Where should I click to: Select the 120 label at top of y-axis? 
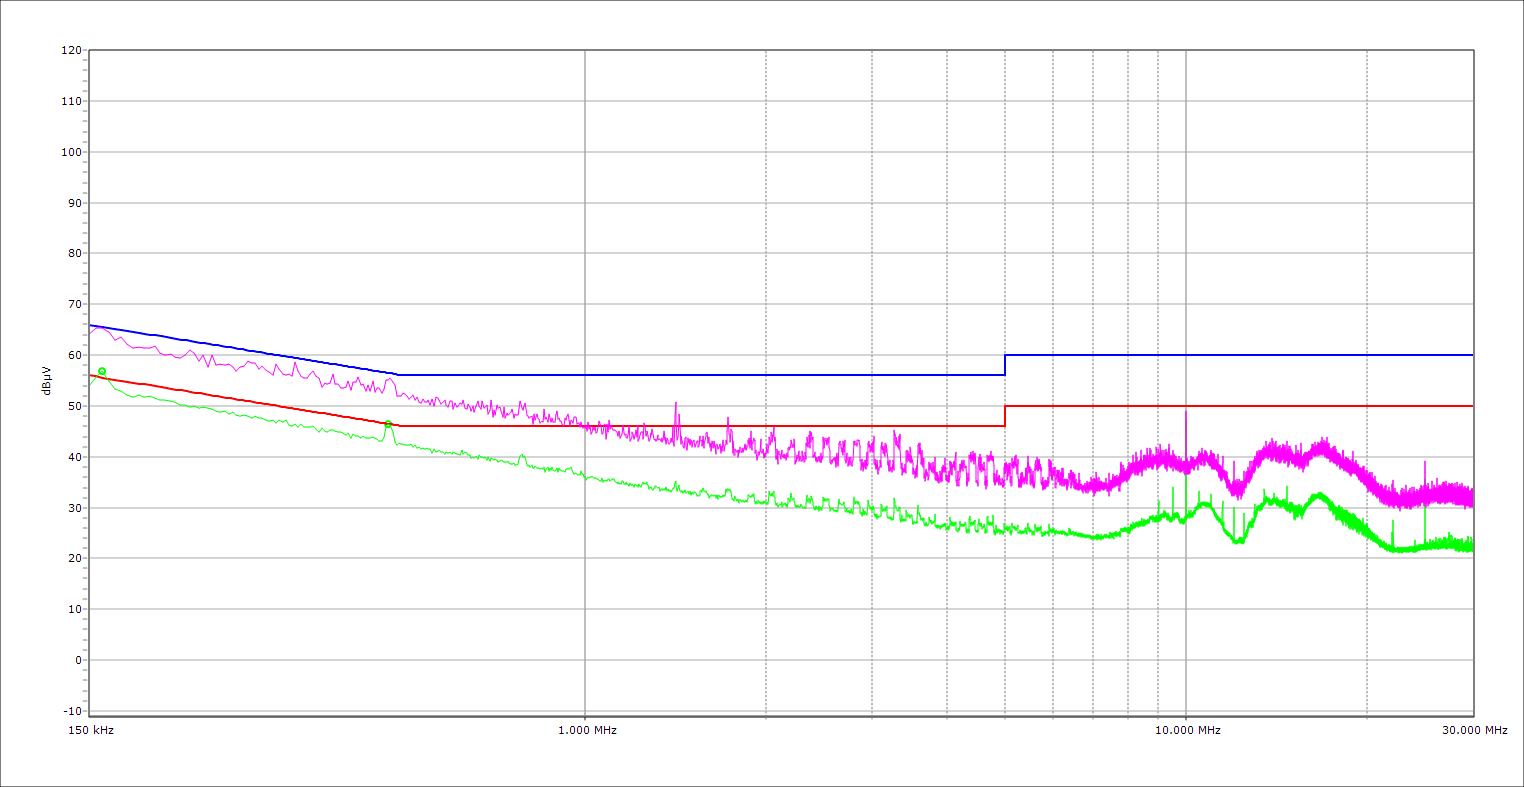71,51
